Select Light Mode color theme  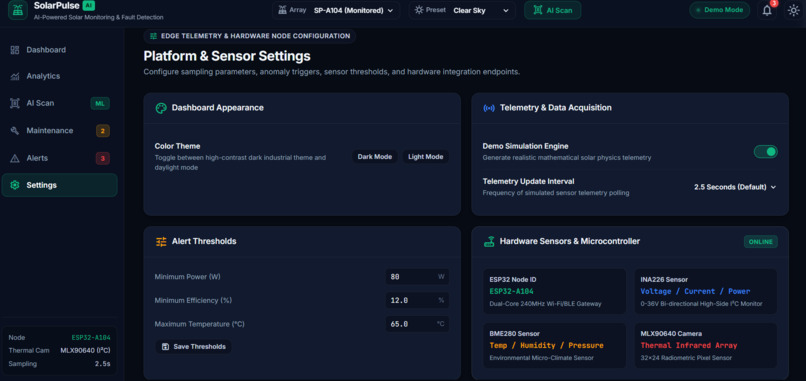(426, 157)
